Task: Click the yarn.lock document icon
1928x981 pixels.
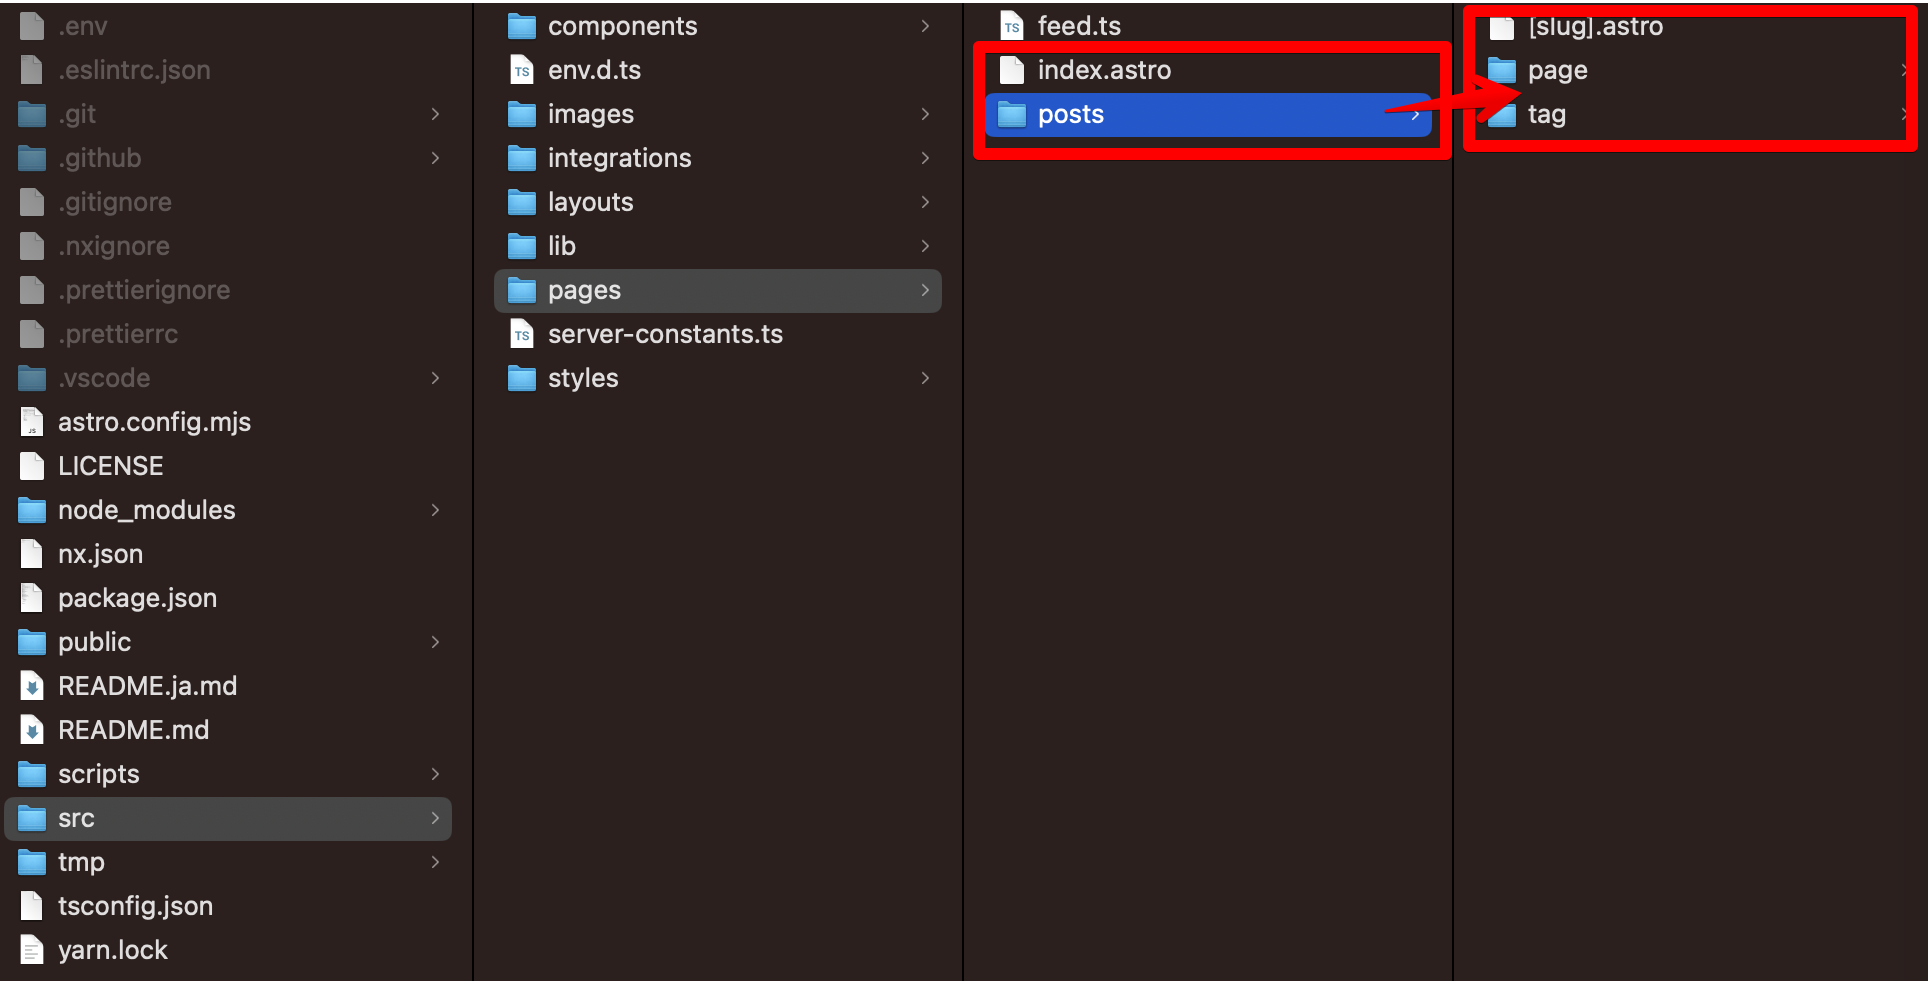Action: point(32,950)
